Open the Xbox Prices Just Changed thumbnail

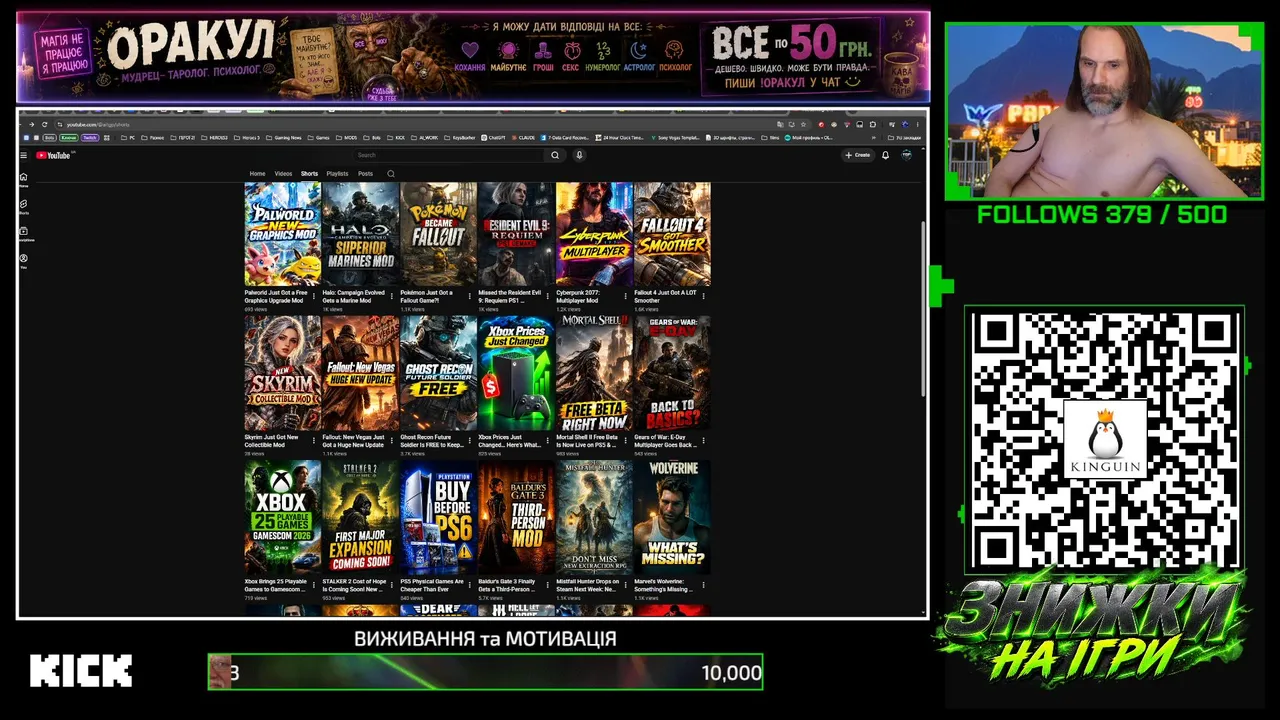[516, 373]
